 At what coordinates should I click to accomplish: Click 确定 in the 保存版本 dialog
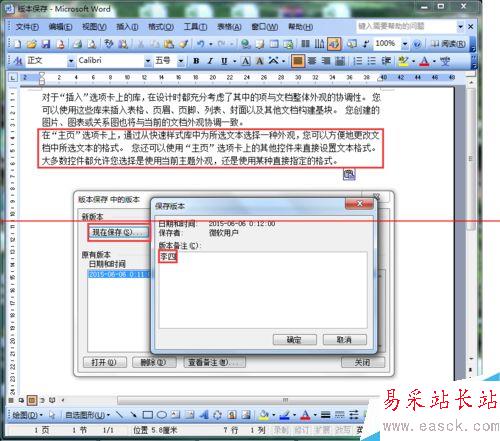click(x=295, y=340)
